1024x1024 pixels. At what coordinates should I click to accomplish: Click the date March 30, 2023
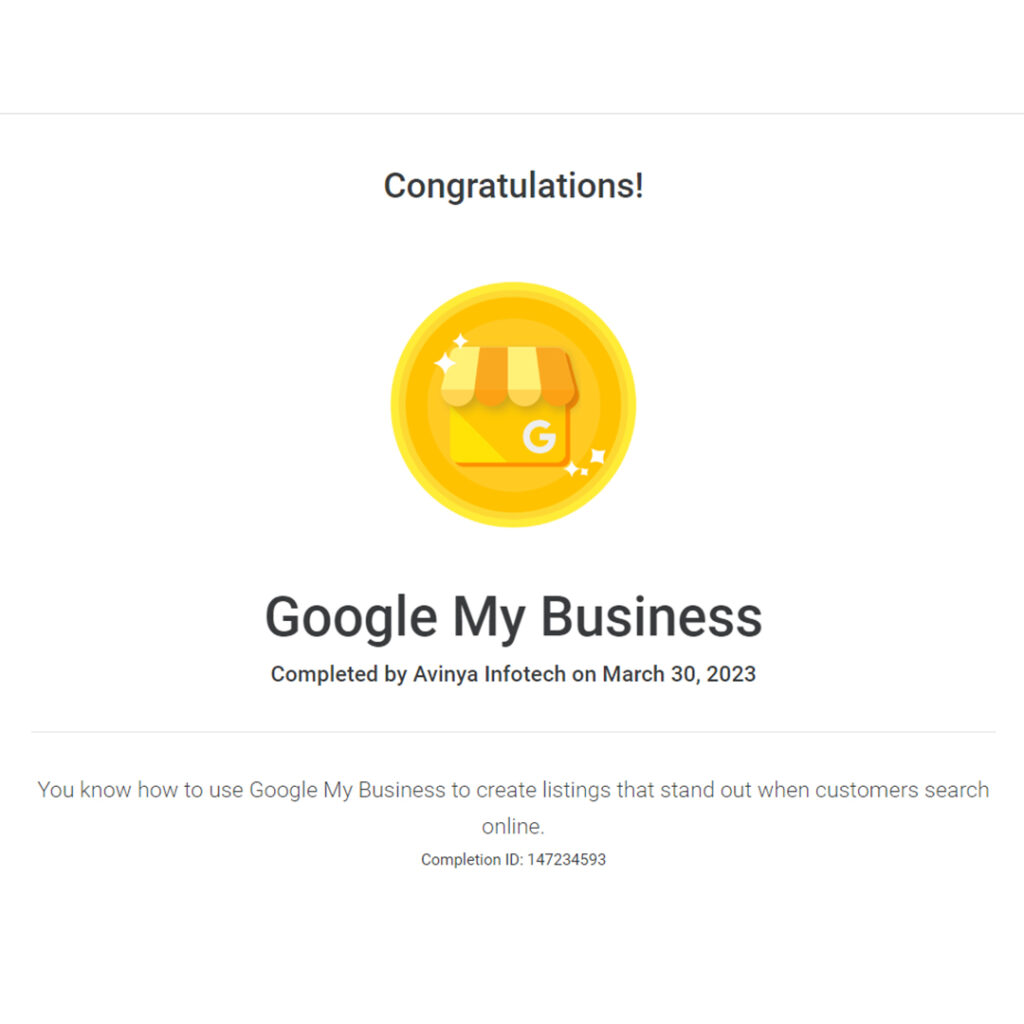click(x=679, y=674)
